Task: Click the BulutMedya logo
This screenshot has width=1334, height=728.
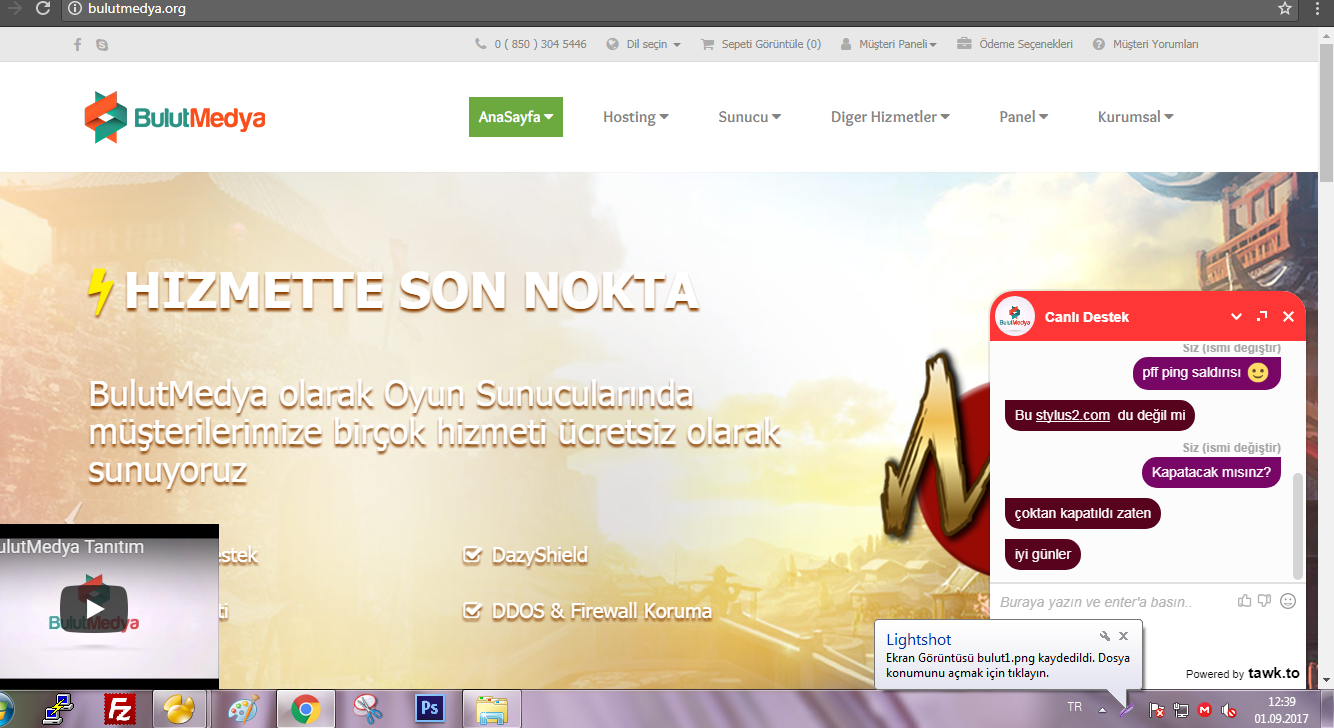Action: click(175, 118)
